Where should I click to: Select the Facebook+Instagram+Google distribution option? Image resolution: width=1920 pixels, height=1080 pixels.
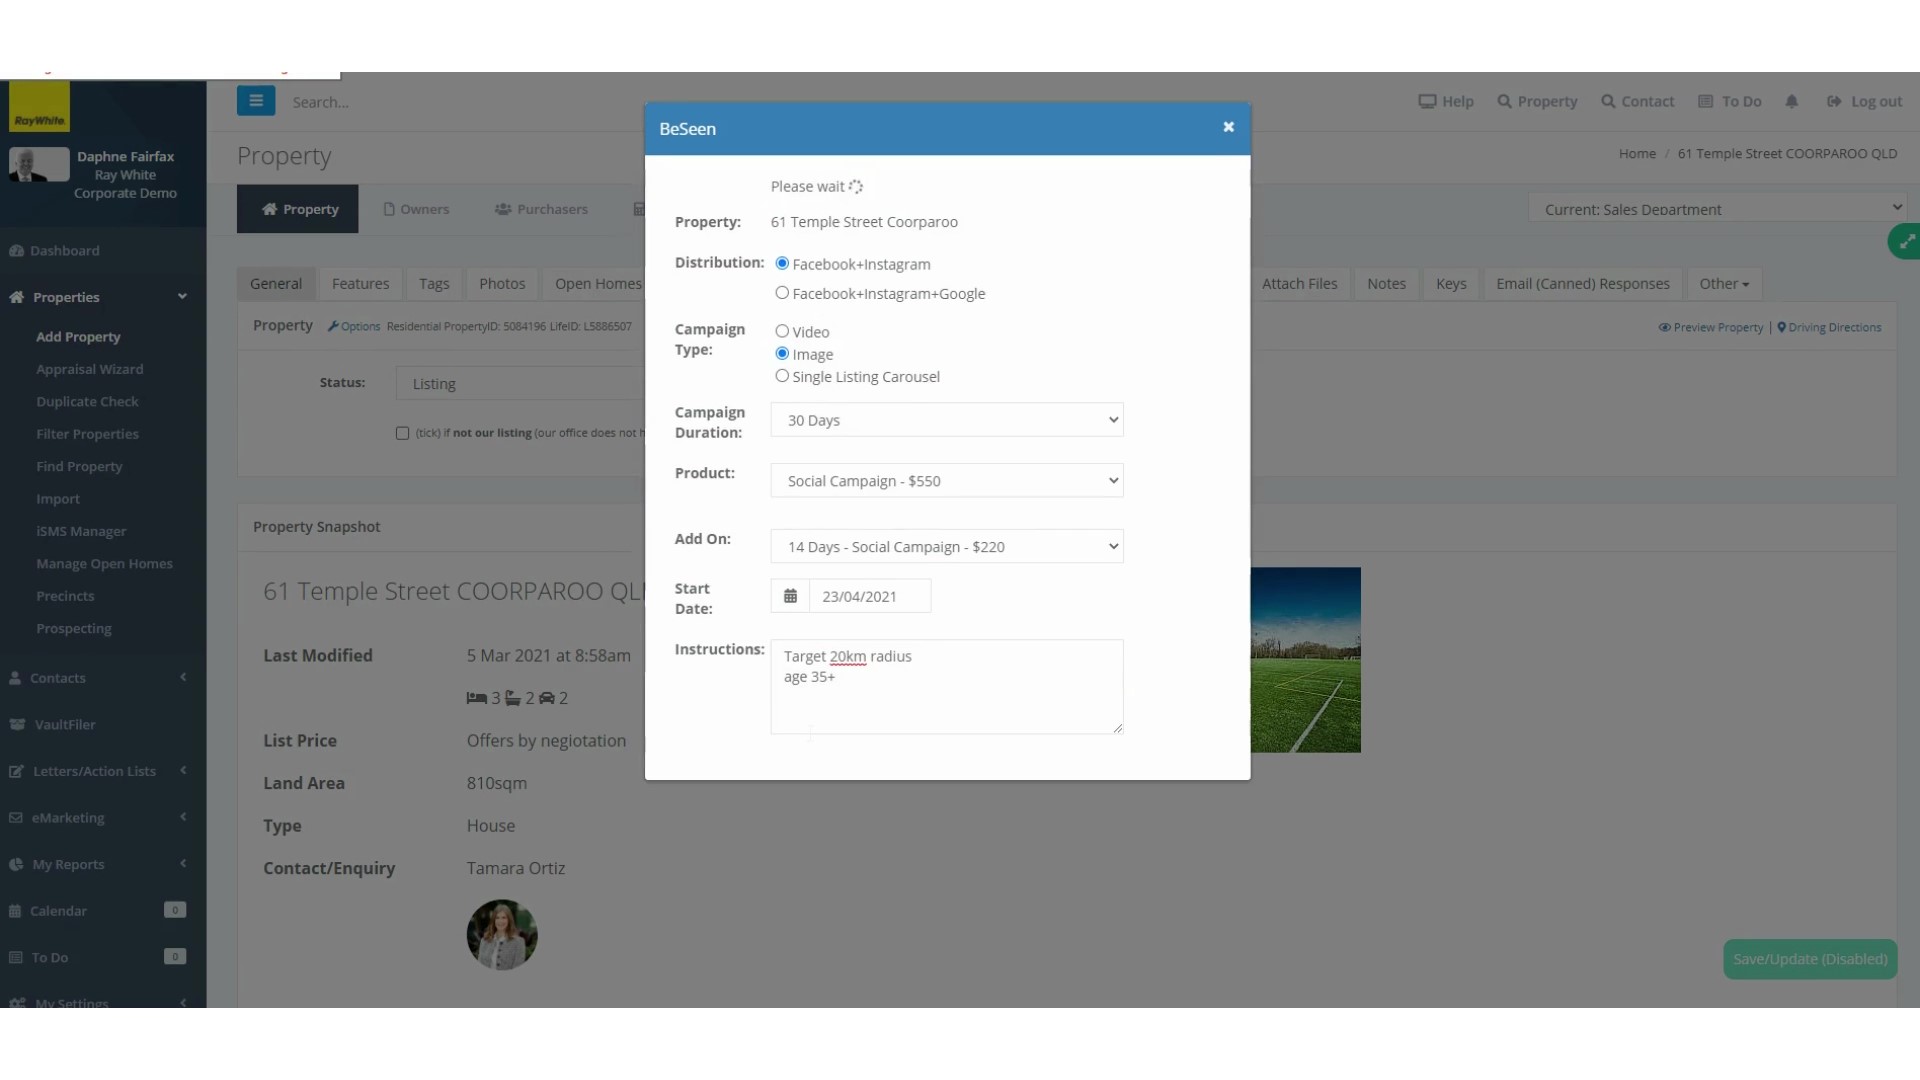(x=781, y=292)
